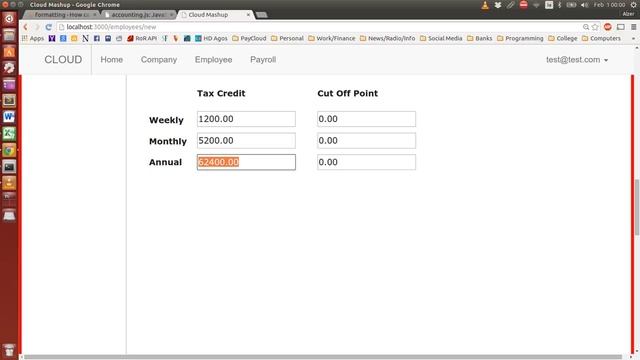Close the Cloud Mashup tab
The image size is (640, 360).
tap(248, 15)
